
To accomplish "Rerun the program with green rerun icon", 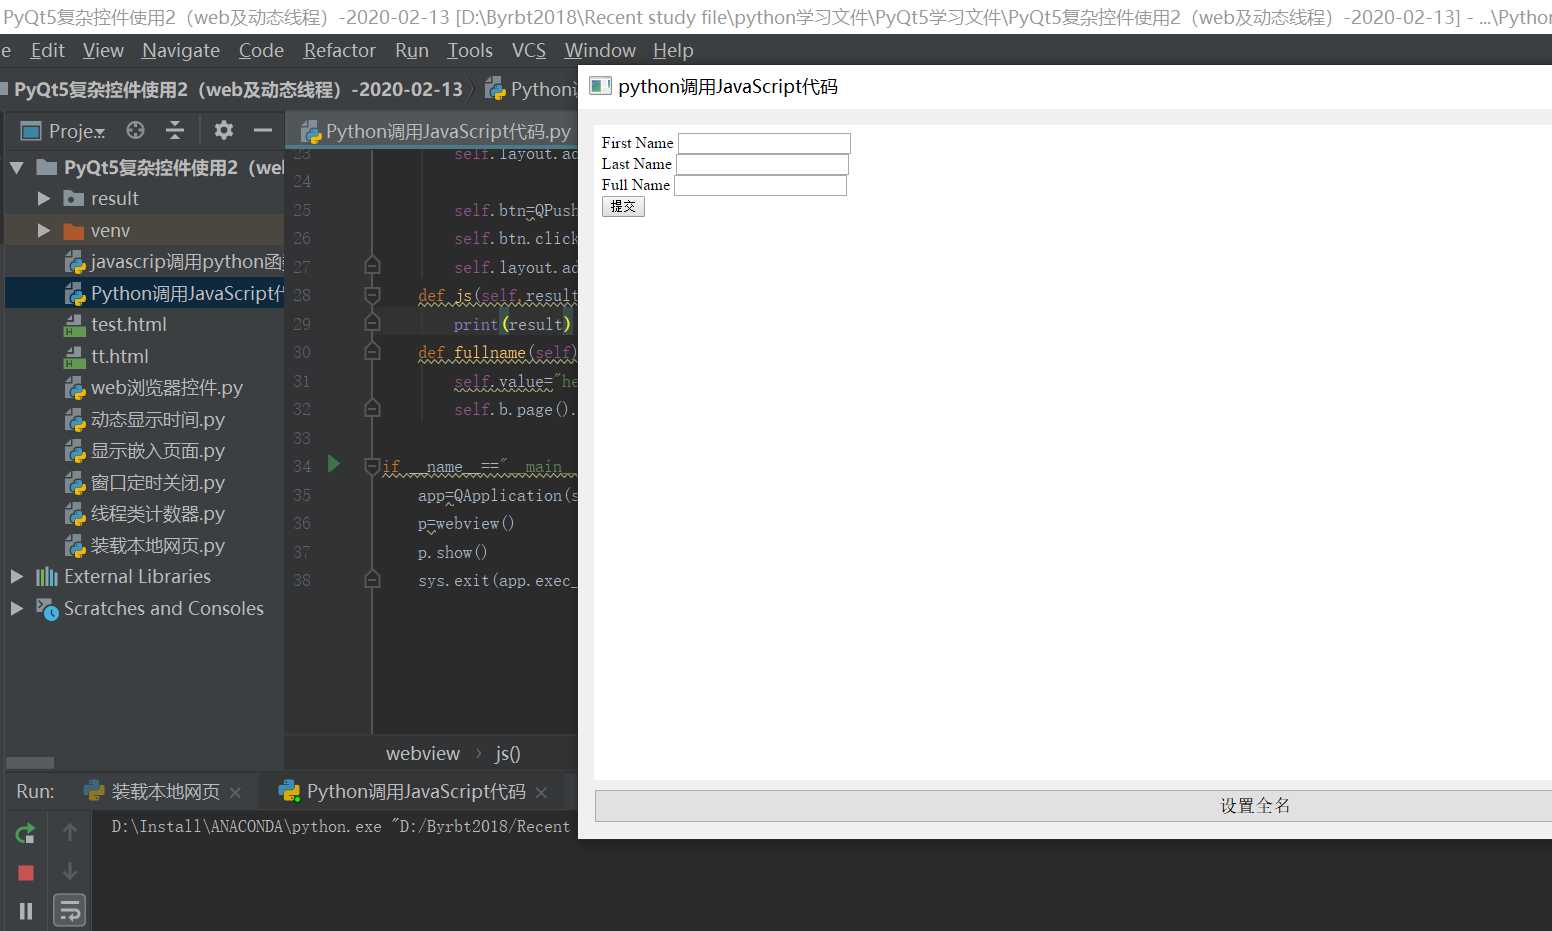I will 26,833.
